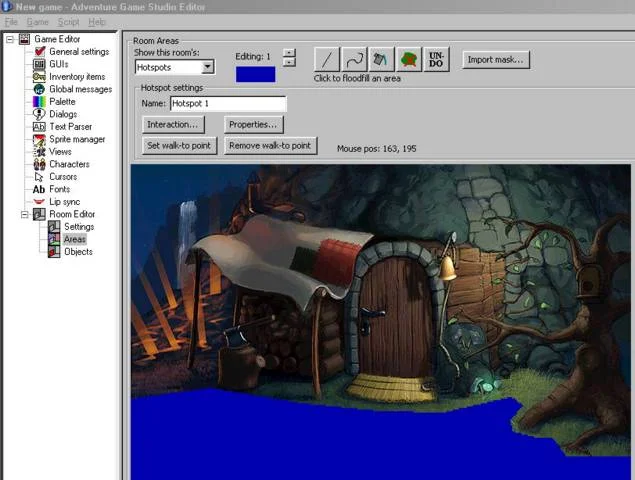Click the Global messages globe icon

(39, 89)
